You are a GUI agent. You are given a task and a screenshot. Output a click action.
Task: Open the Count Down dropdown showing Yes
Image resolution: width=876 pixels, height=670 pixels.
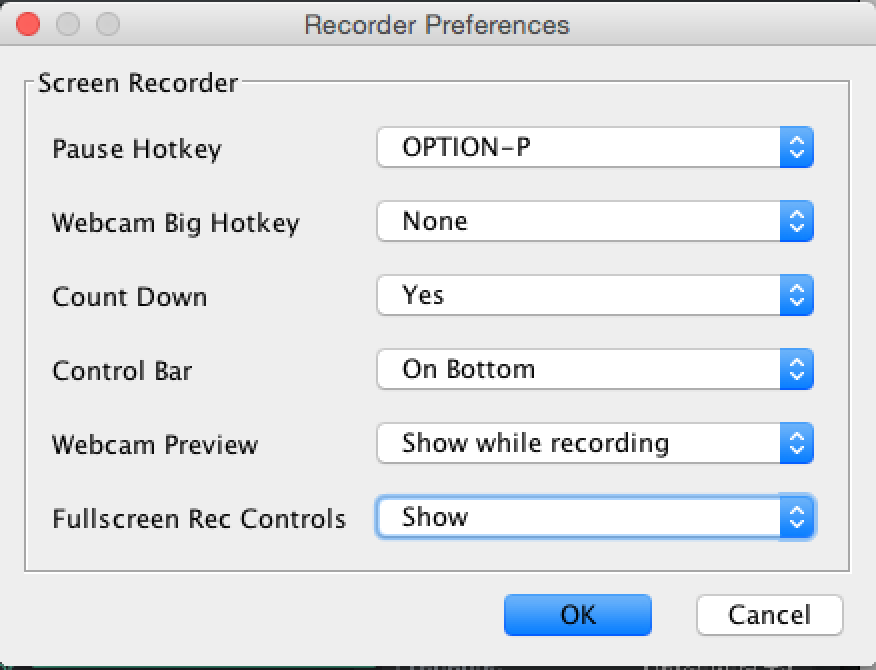(x=595, y=295)
